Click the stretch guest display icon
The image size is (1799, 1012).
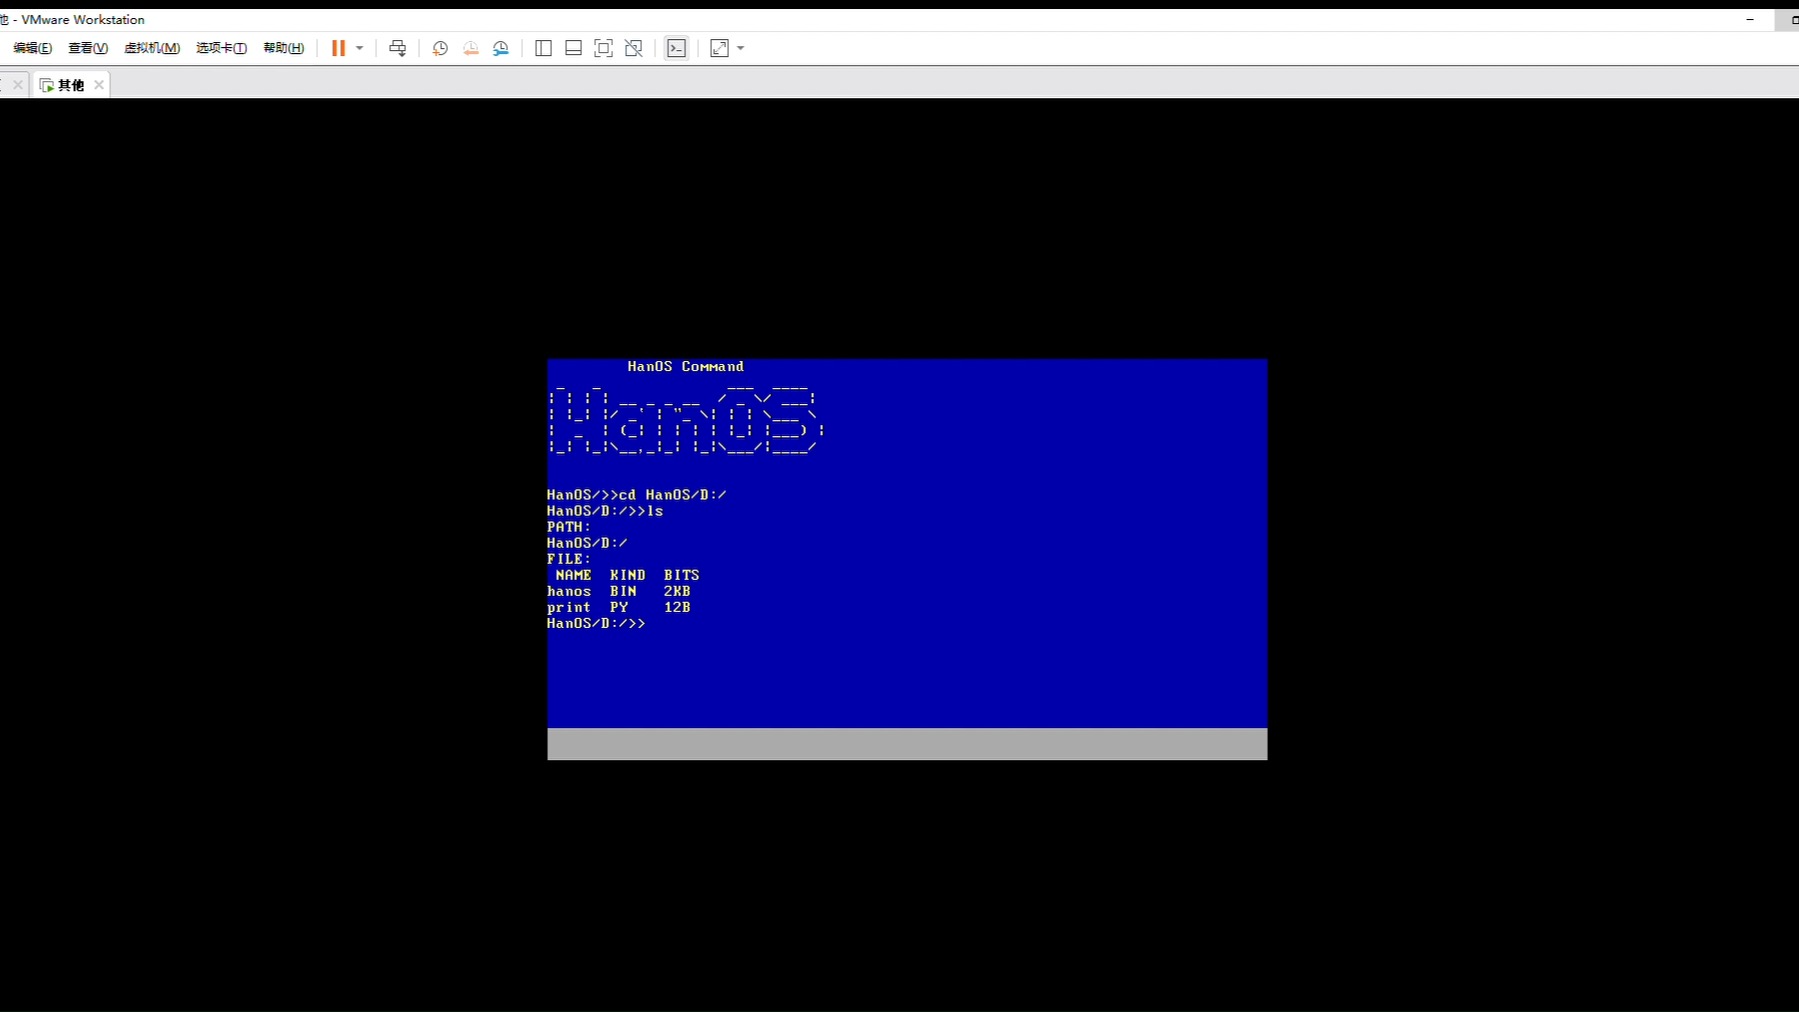click(719, 48)
